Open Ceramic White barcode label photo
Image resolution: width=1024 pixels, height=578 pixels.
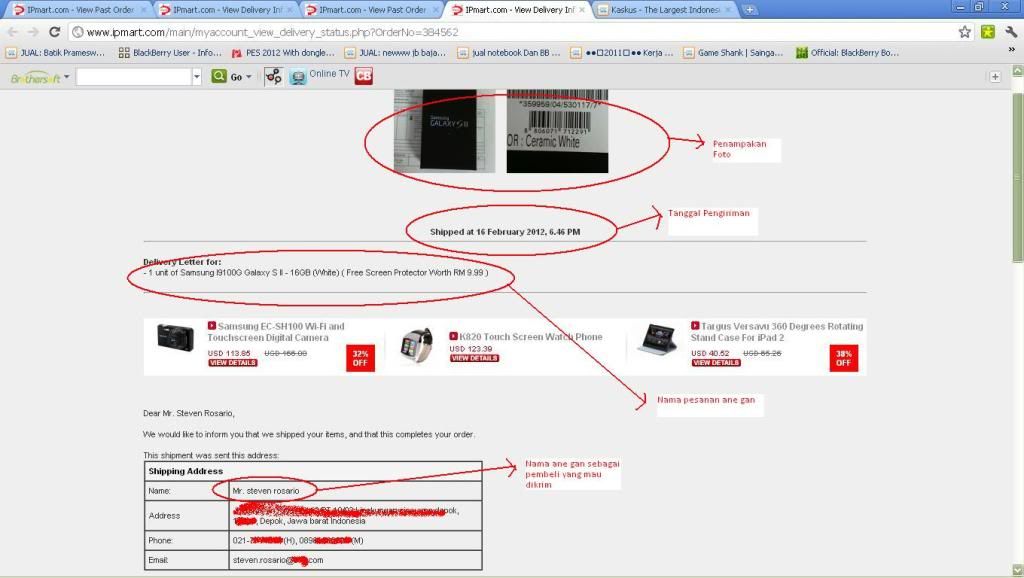557,131
